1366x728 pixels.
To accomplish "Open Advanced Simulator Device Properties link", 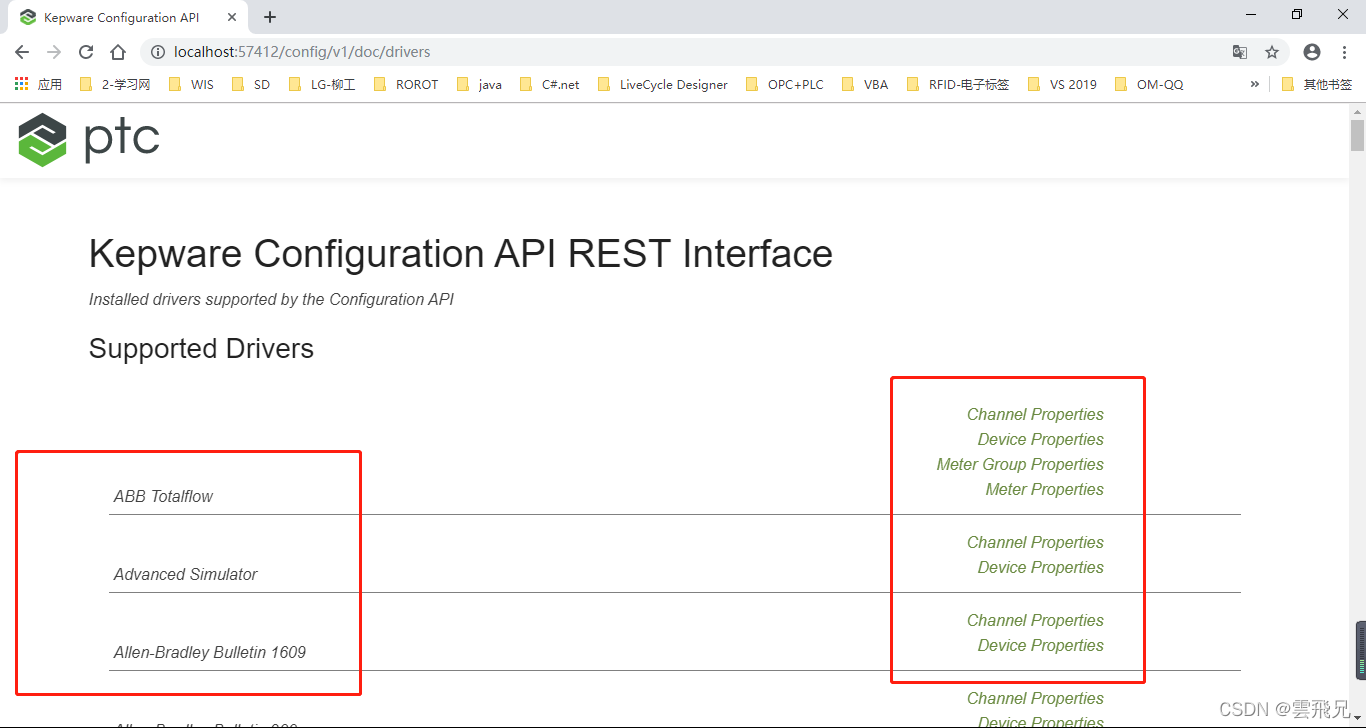I will point(1041,567).
